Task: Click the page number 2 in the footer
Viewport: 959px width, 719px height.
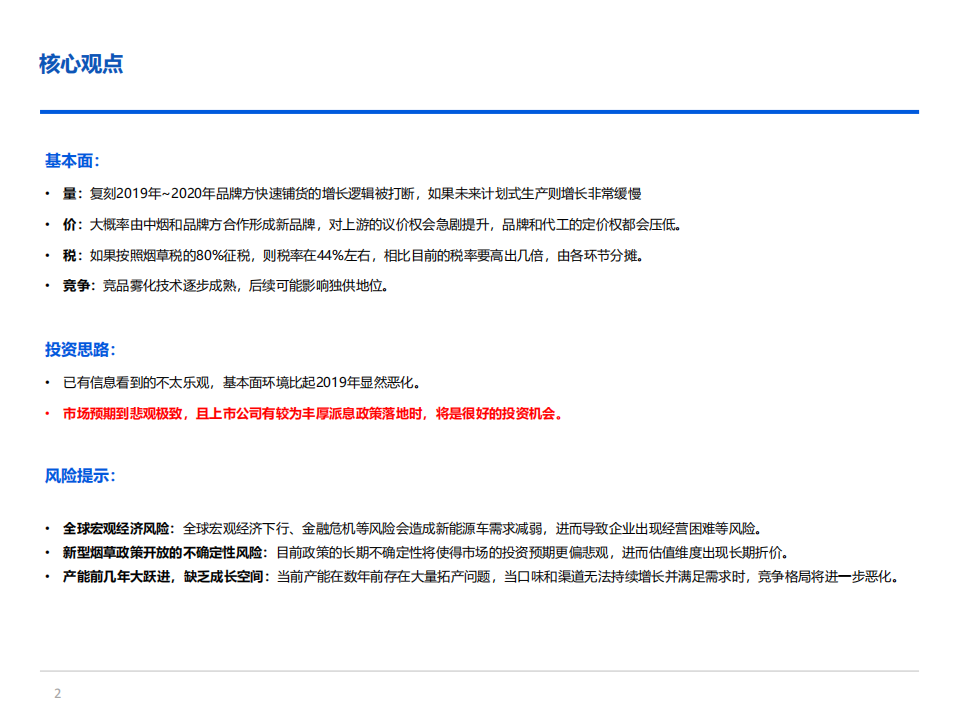Action: coord(57,694)
